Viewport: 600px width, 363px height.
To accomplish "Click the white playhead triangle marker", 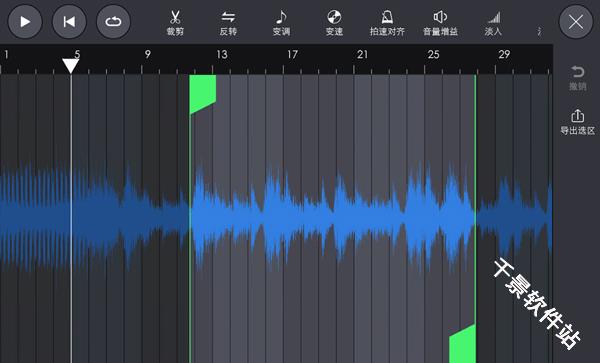I will pos(71,66).
